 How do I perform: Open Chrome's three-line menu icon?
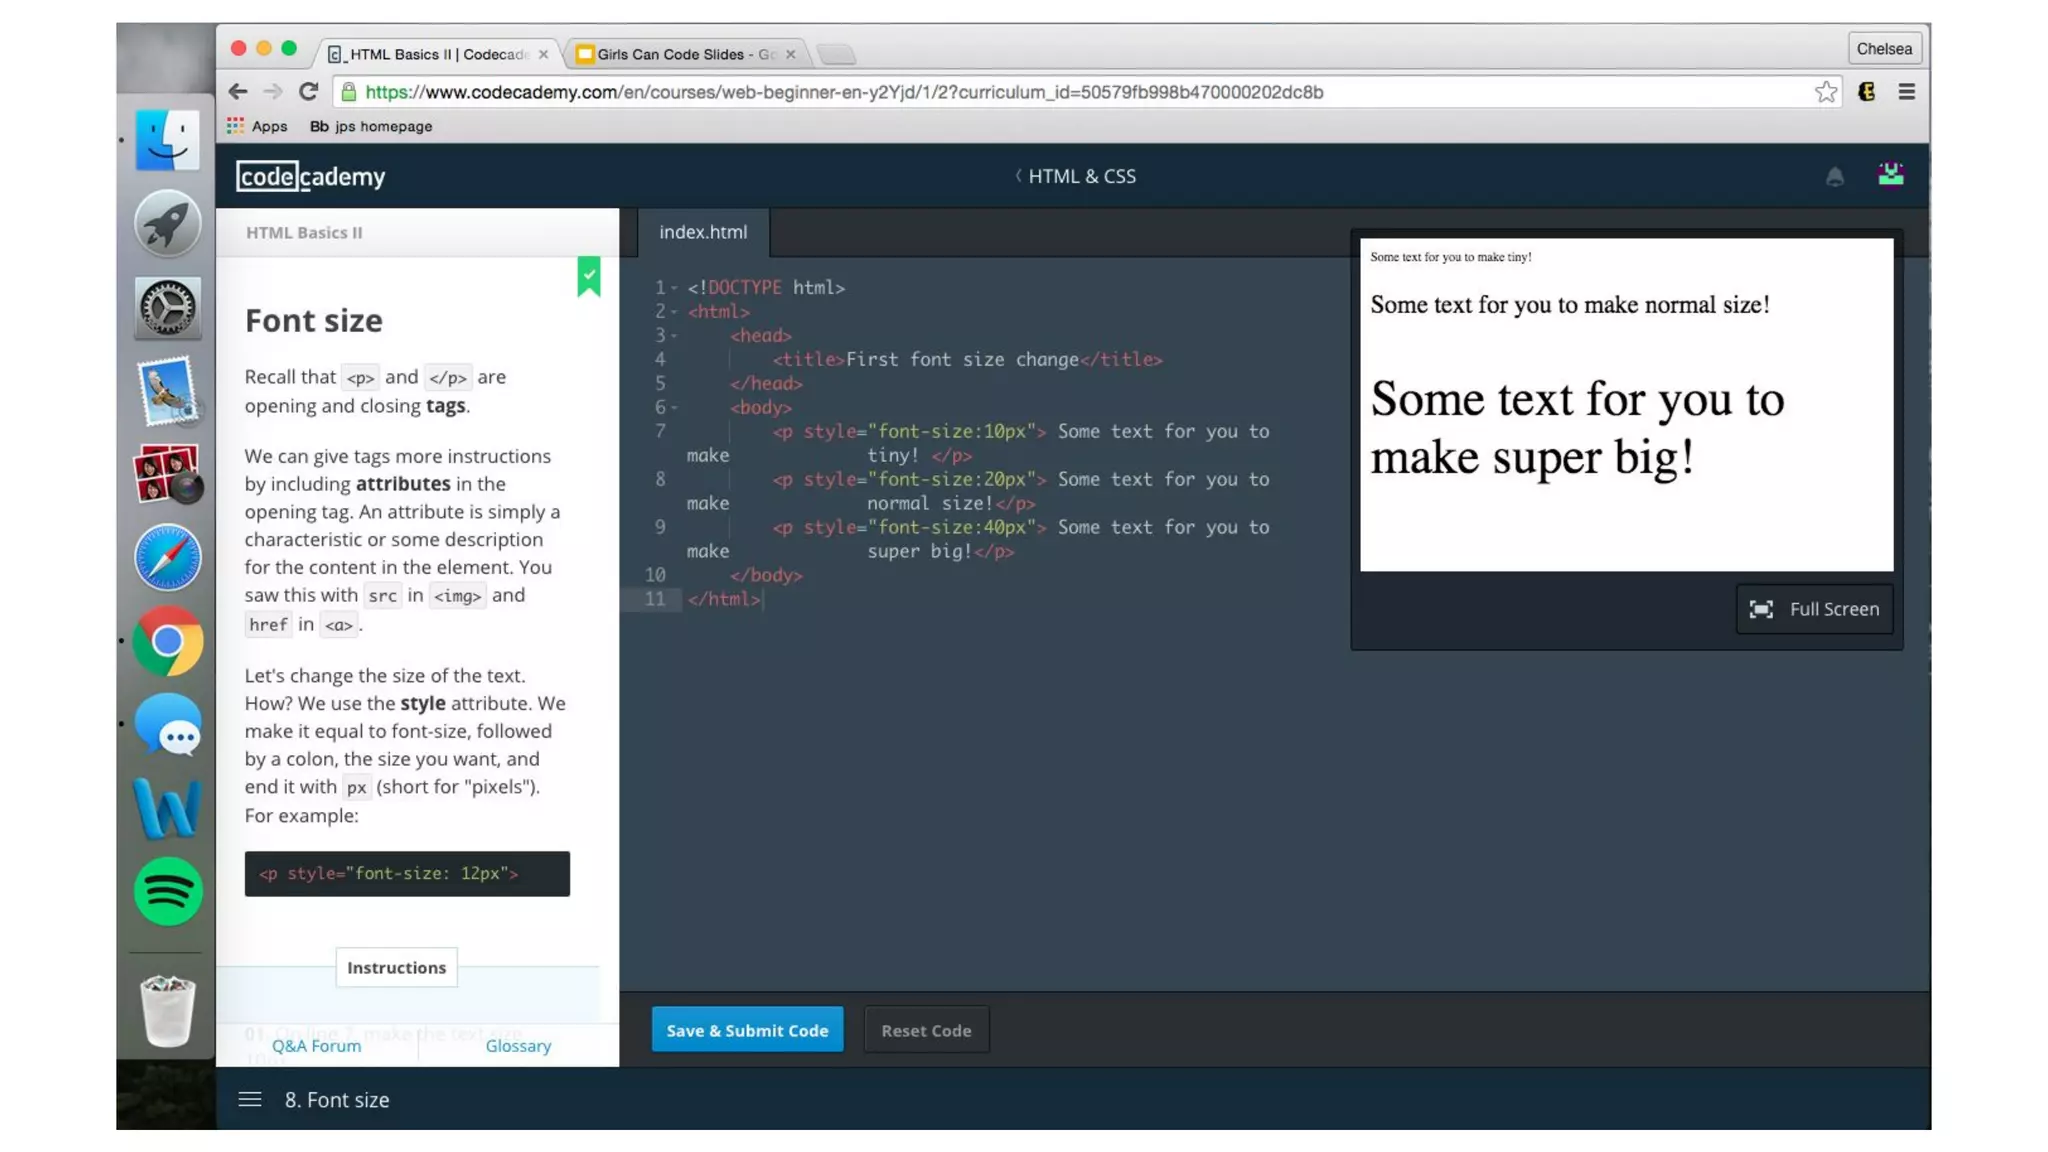click(x=1906, y=92)
